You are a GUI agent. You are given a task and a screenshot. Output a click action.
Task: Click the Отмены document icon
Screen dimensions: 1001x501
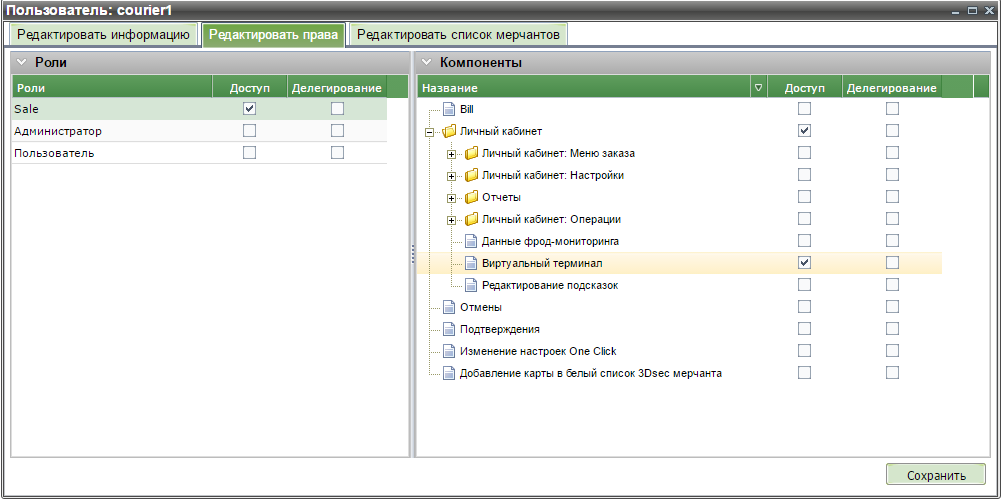449,307
